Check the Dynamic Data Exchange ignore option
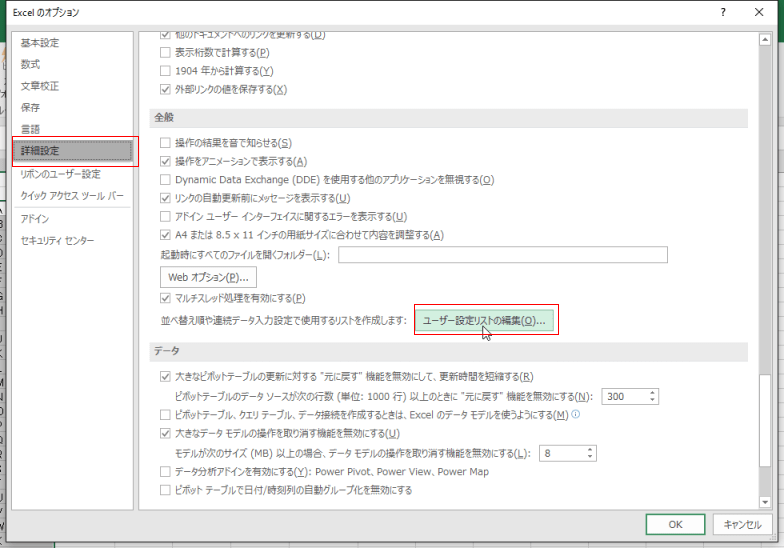 coord(165,179)
